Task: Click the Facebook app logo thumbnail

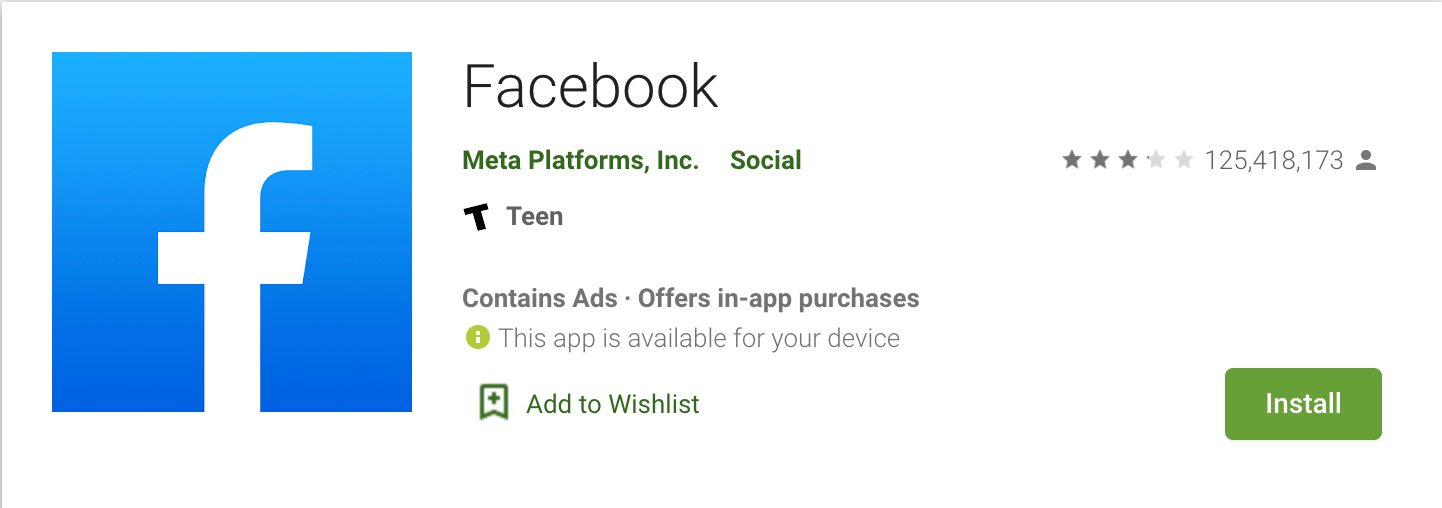Action: coord(232,232)
